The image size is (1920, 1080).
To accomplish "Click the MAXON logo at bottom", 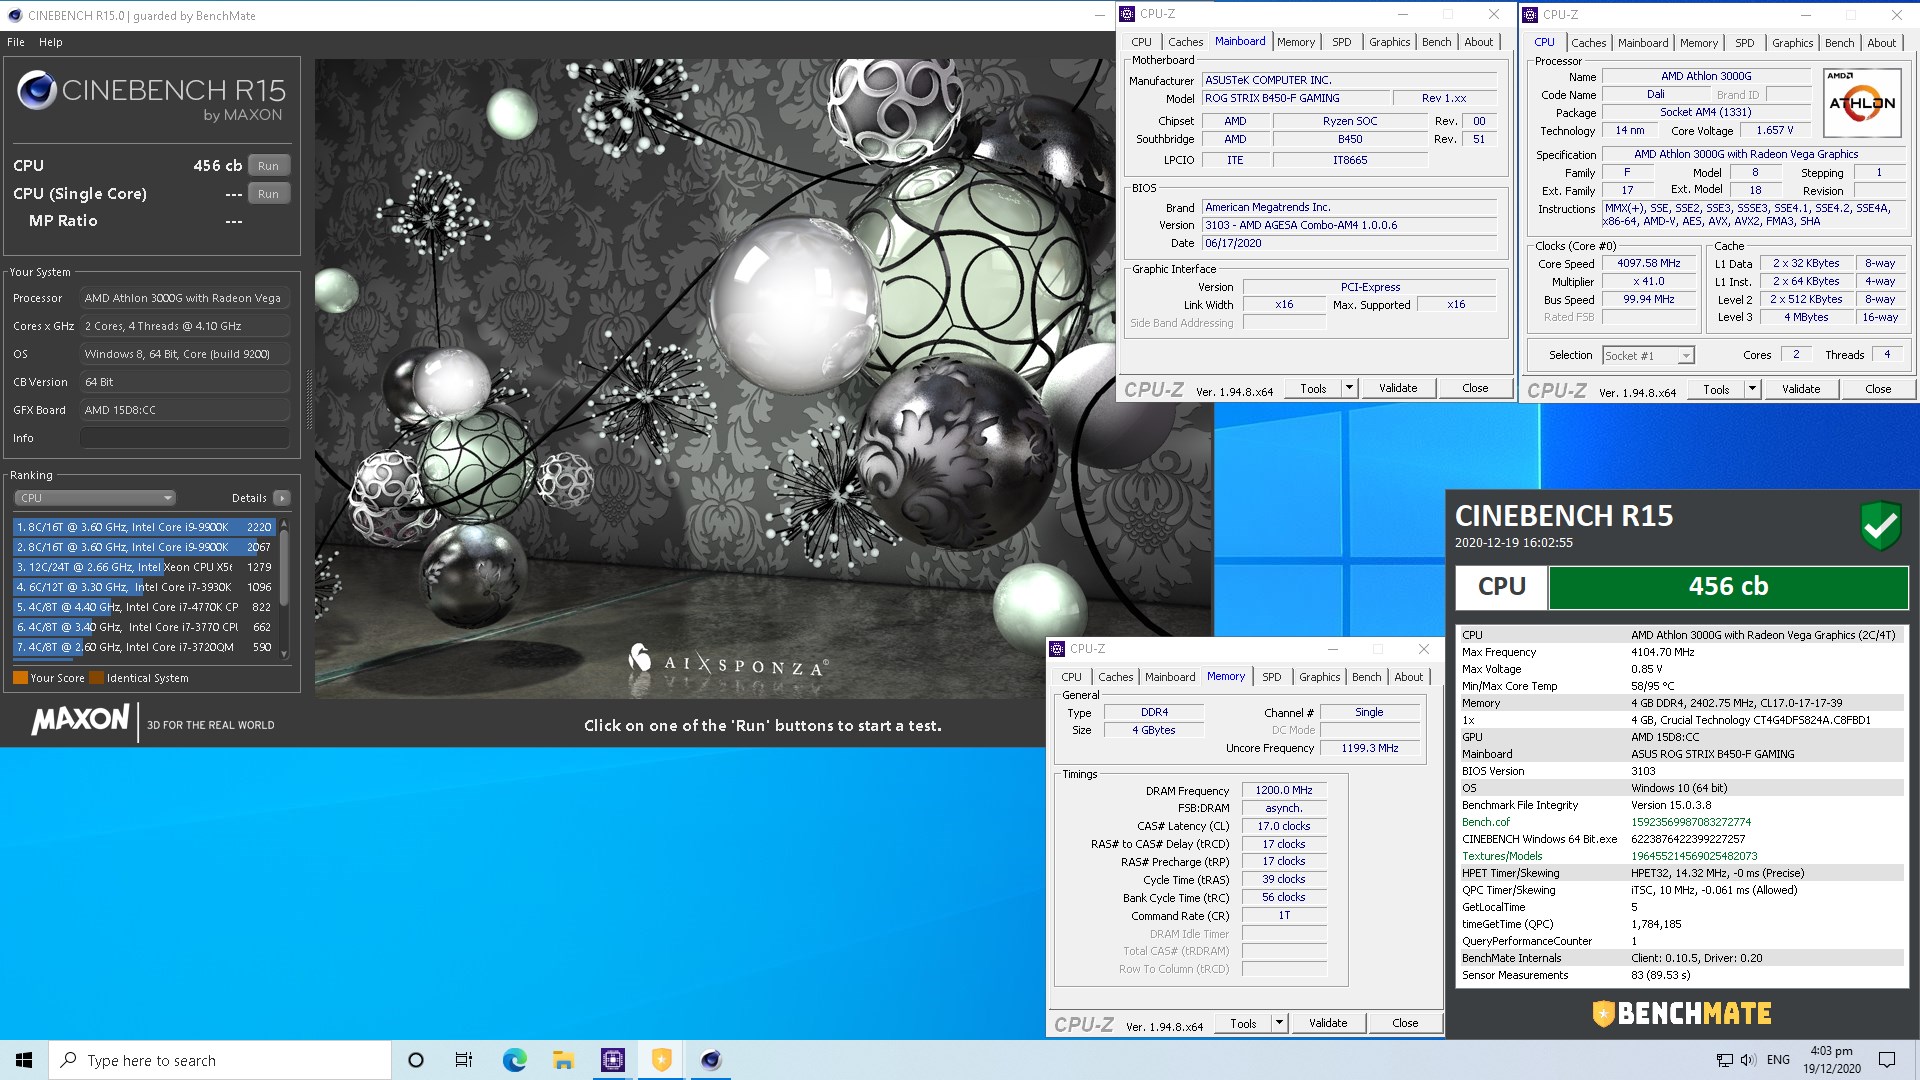I will [x=81, y=720].
